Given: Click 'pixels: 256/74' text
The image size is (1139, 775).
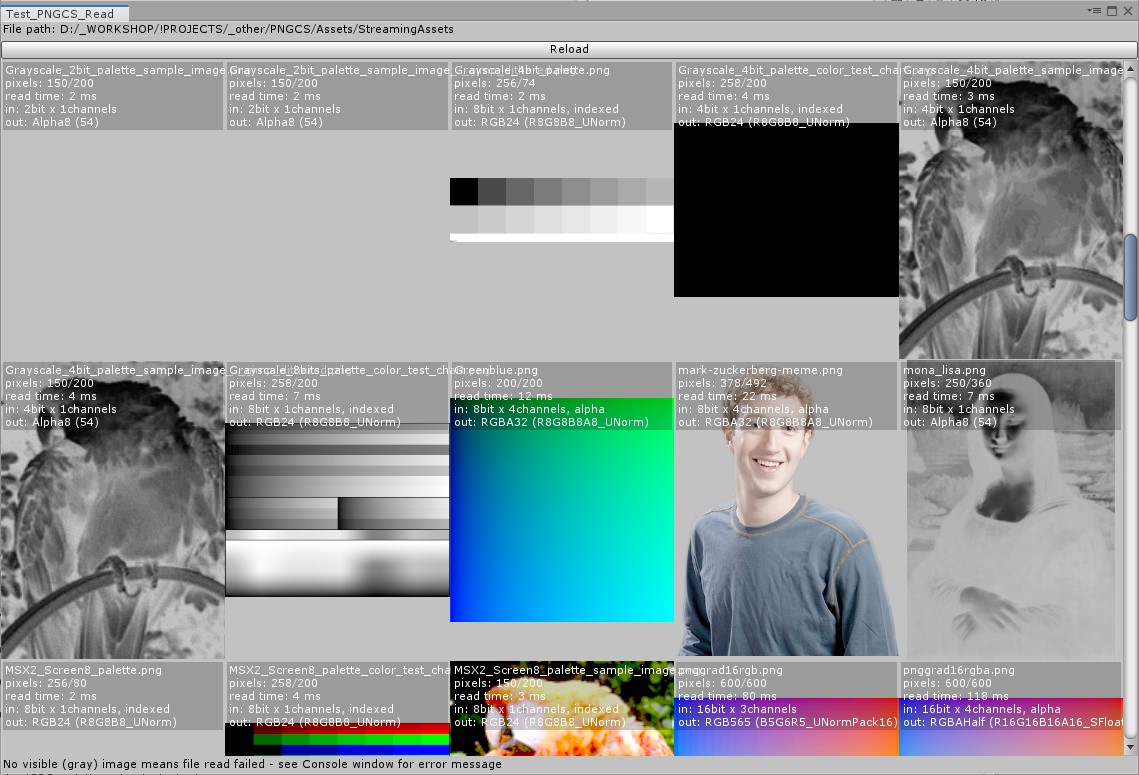Looking at the screenshot, I should [x=494, y=84].
